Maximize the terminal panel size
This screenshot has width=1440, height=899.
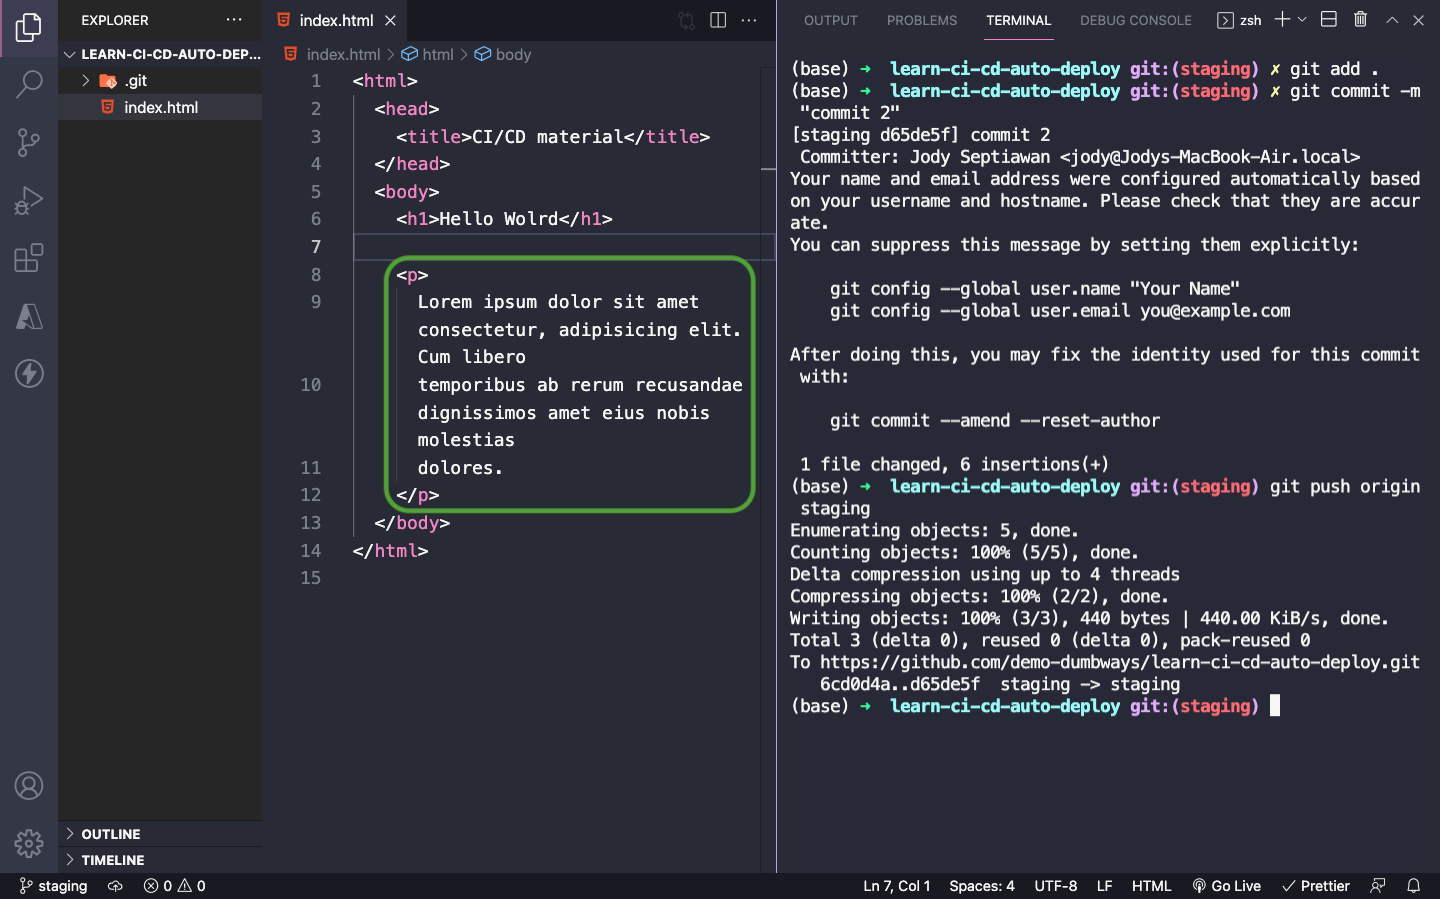pyautogui.click(x=1392, y=20)
